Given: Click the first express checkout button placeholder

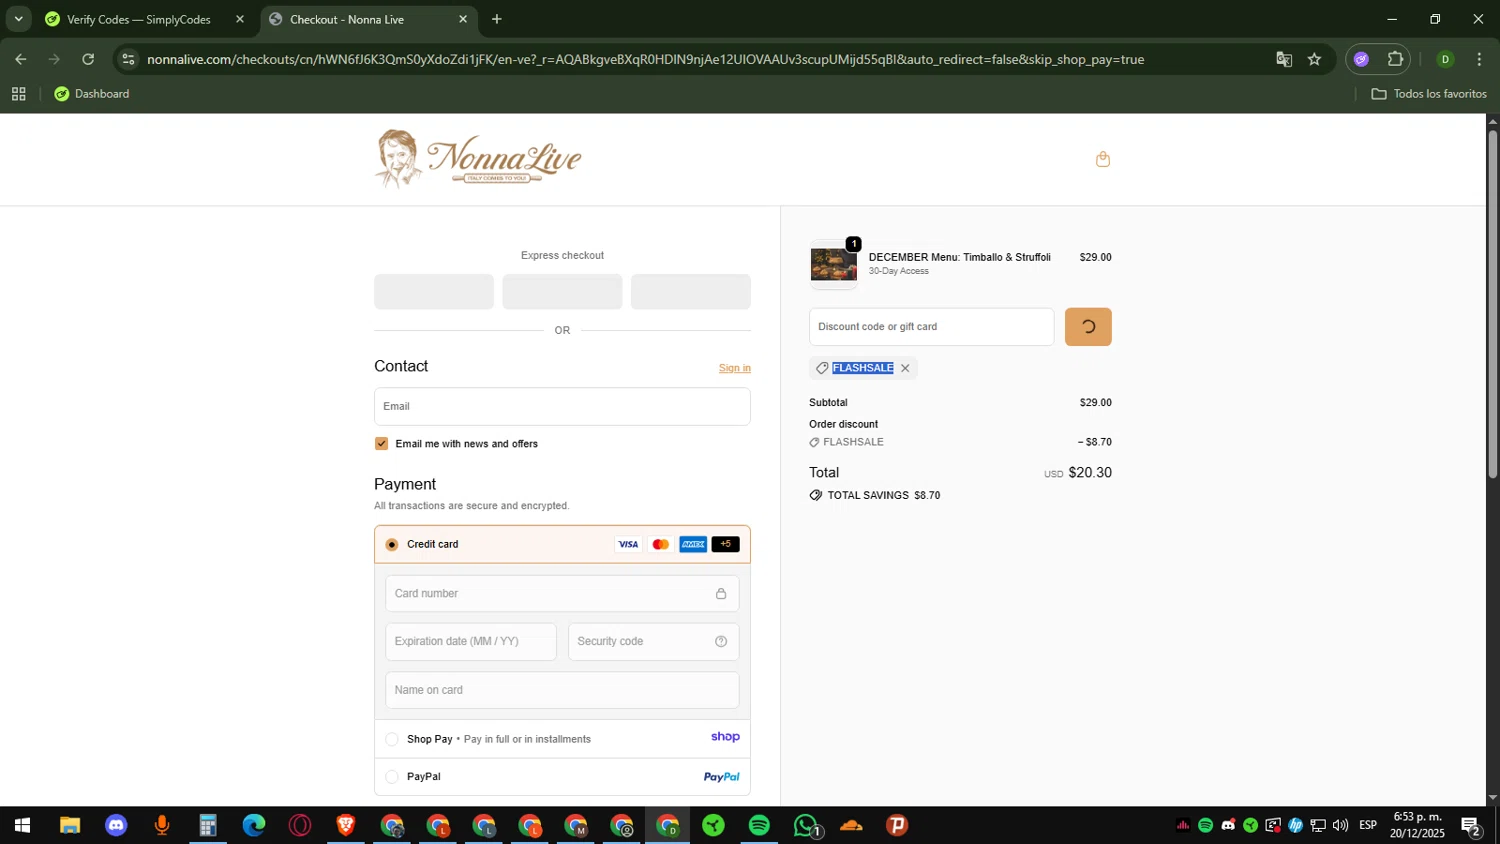Looking at the screenshot, I should [x=434, y=292].
